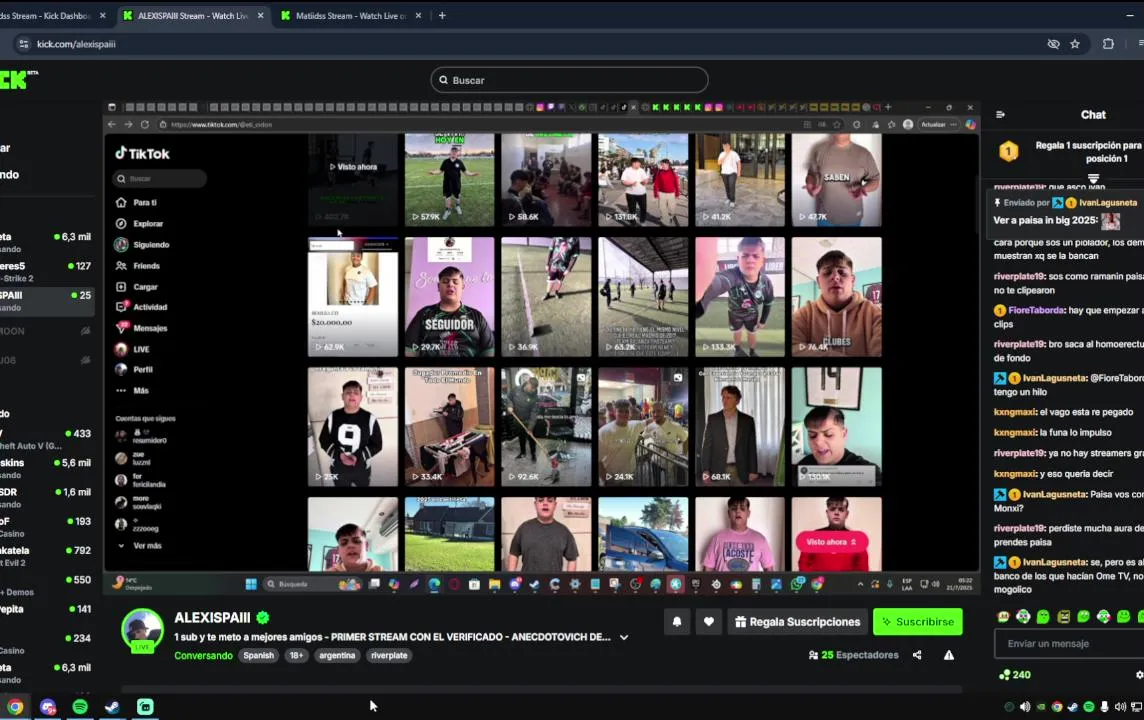Open Steam from the Windows taskbar
The width and height of the screenshot is (1144, 720).
112,706
